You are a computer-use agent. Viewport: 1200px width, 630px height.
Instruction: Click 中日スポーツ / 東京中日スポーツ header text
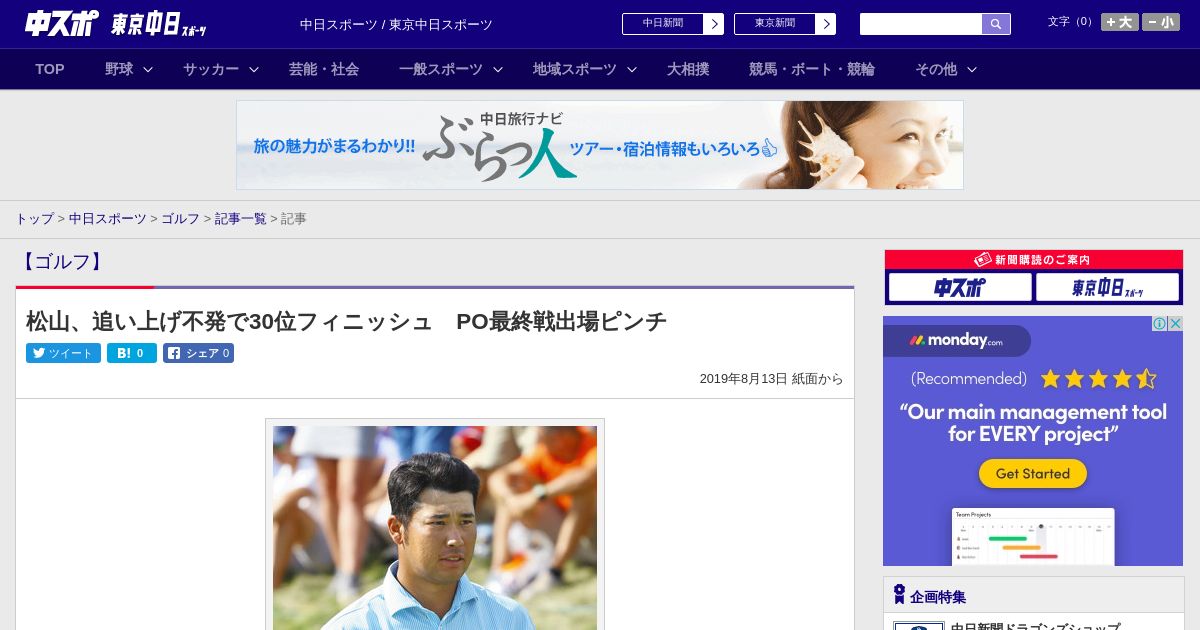tap(396, 24)
